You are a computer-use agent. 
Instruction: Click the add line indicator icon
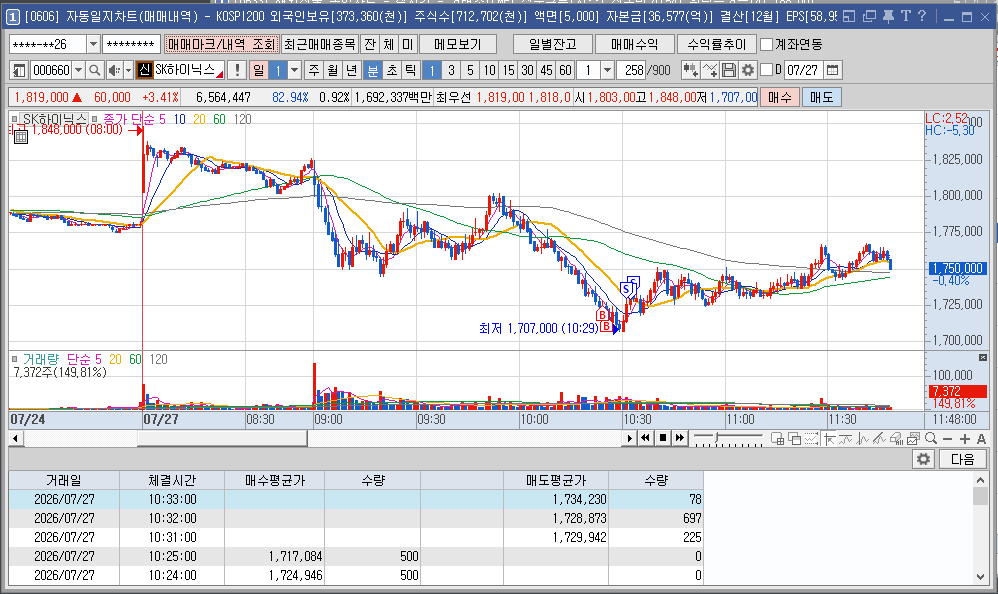(x=710, y=70)
